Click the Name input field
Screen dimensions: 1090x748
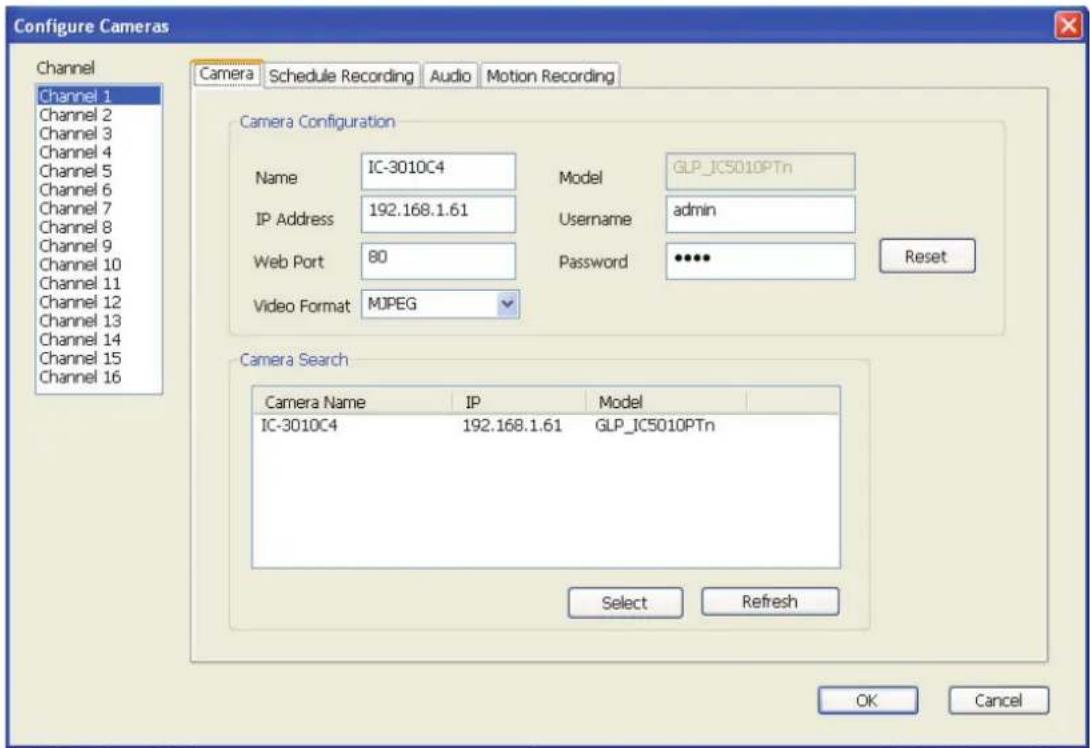[x=438, y=171]
